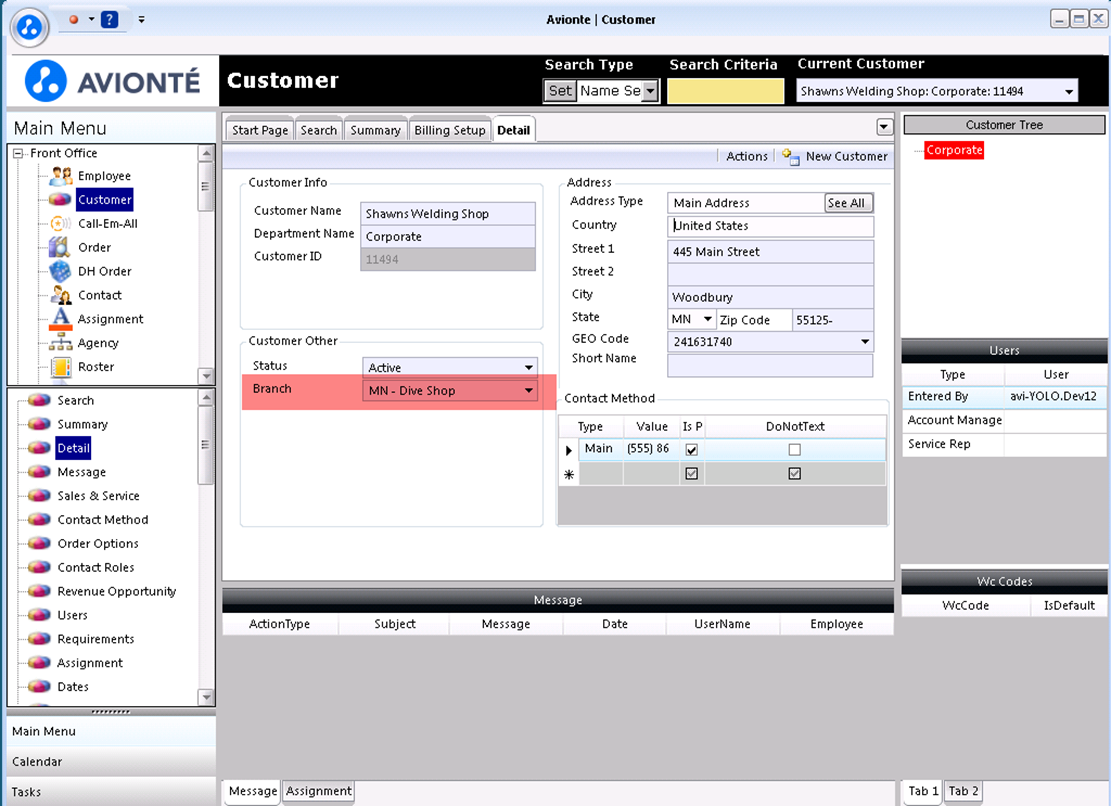Viewport: 1111px width, 806px height.
Task: Switch to the Billing Setup tab
Action: (450, 130)
